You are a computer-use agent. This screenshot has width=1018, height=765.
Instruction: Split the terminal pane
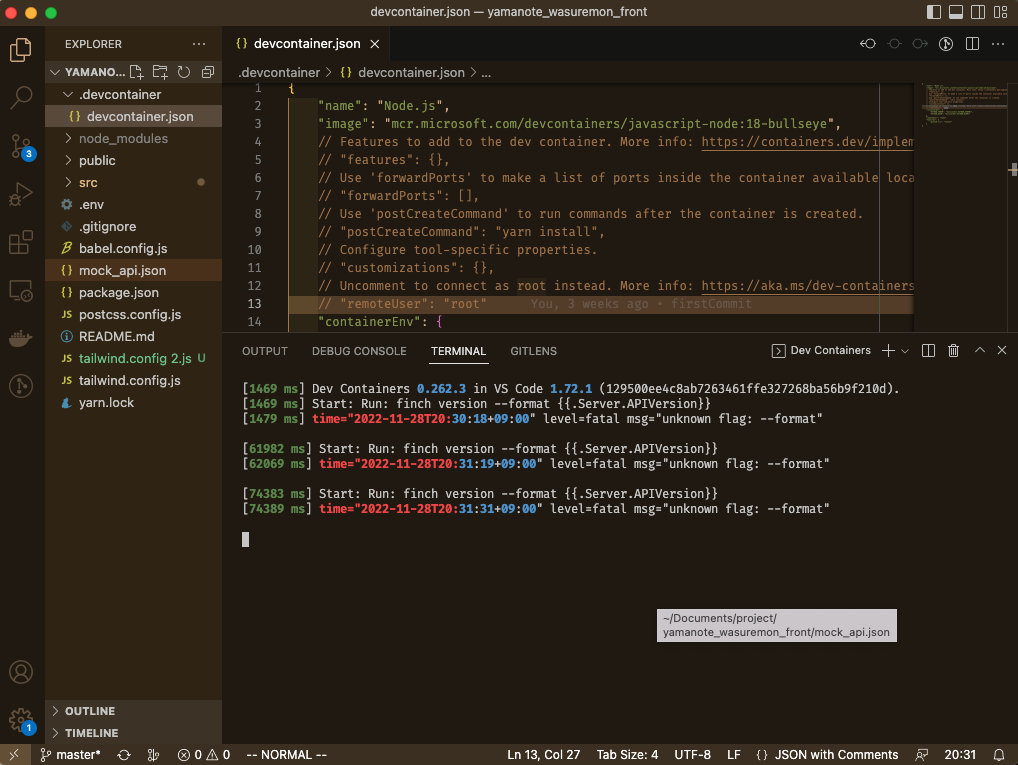point(928,351)
